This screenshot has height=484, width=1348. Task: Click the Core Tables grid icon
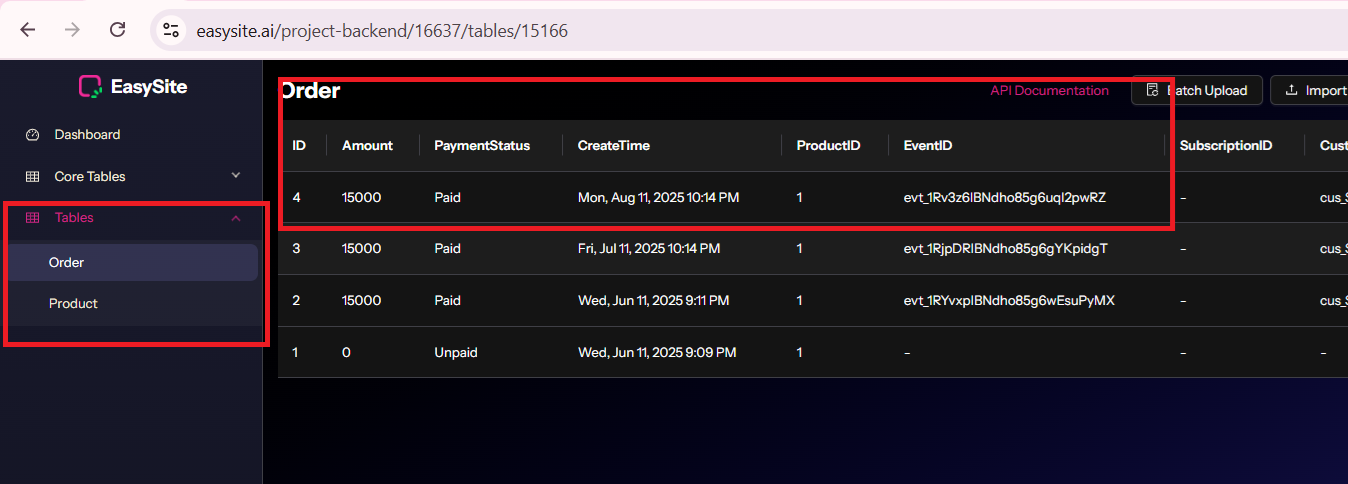pyautogui.click(x=32, y=176)
